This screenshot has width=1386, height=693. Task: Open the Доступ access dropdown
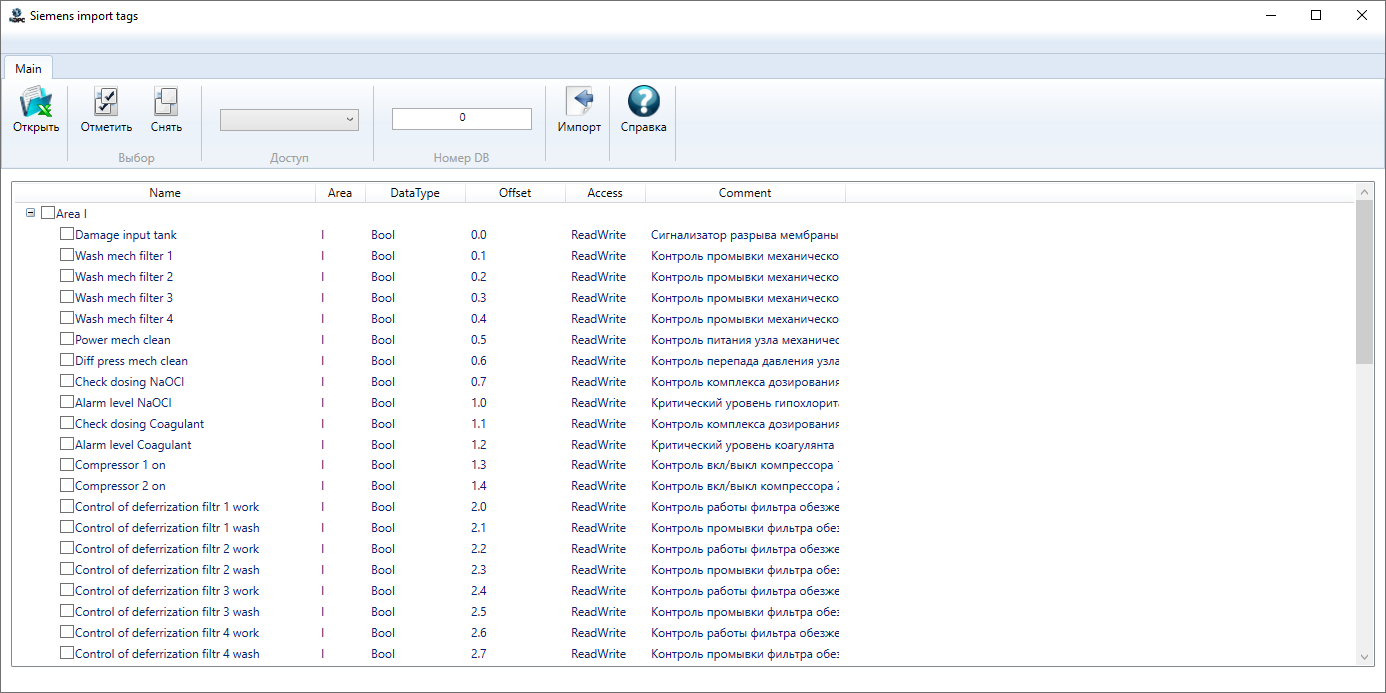289,119
